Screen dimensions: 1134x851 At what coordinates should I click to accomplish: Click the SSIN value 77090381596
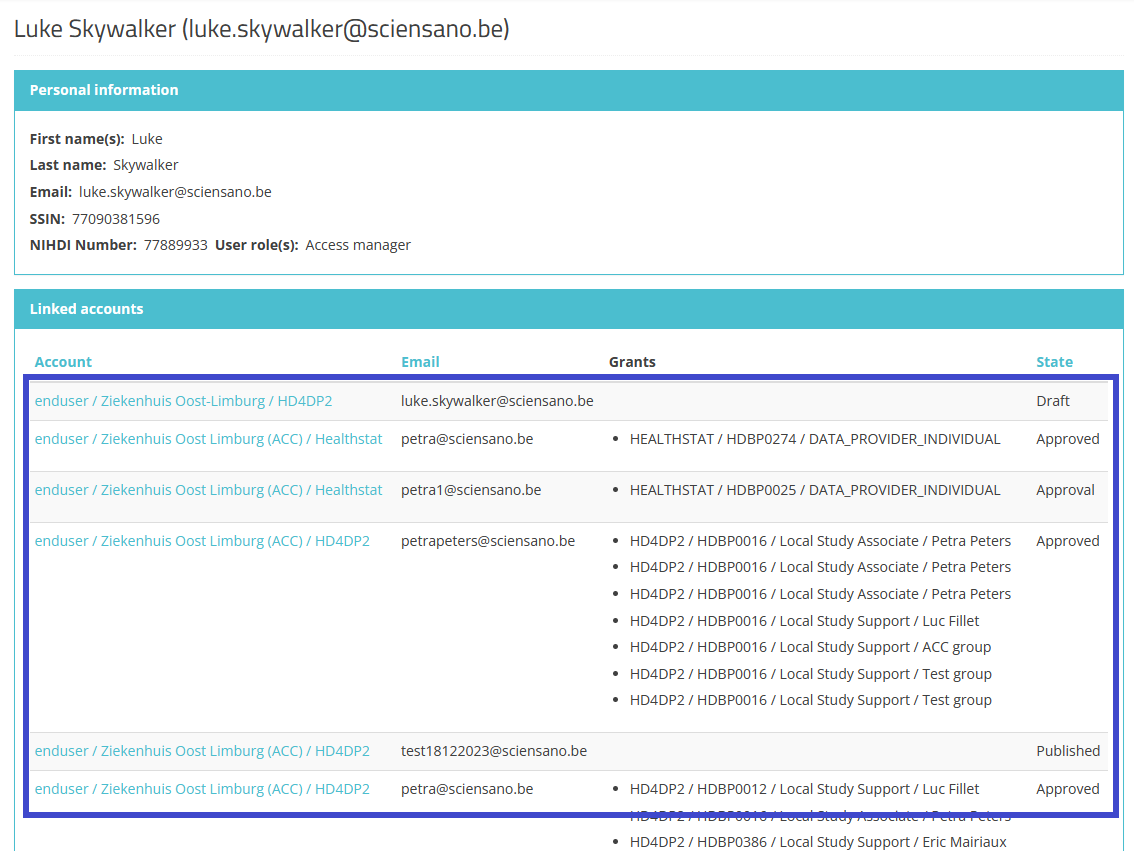click(x=115, y=219)
